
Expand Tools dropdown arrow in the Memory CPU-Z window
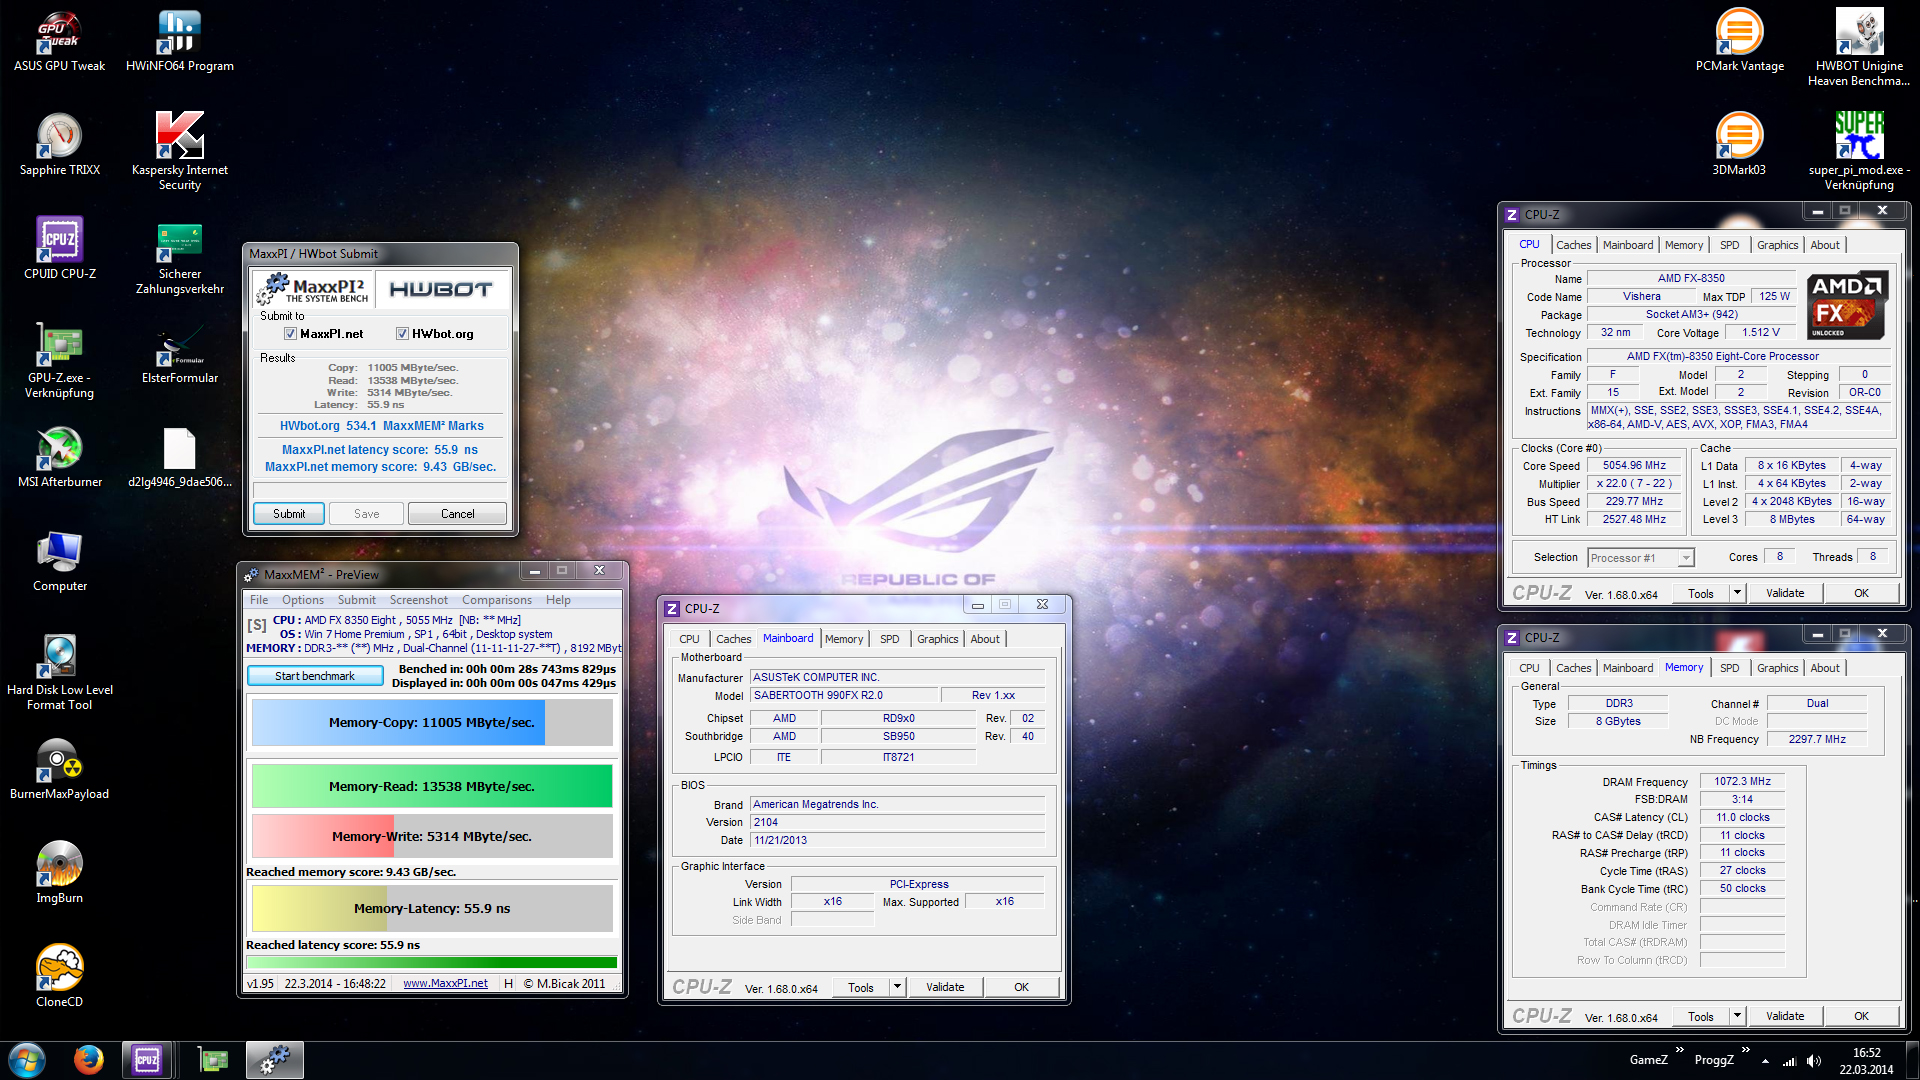[1737, 1016]
